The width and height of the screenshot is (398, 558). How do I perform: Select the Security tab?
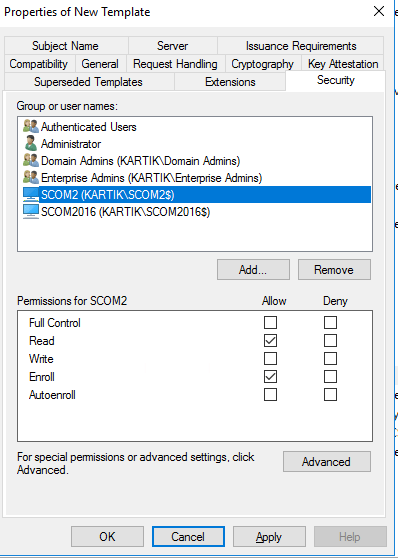[335, 80]
